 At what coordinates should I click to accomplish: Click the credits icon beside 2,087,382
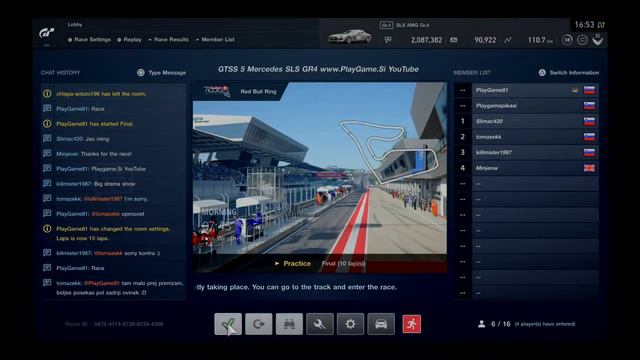coord(388,40)
